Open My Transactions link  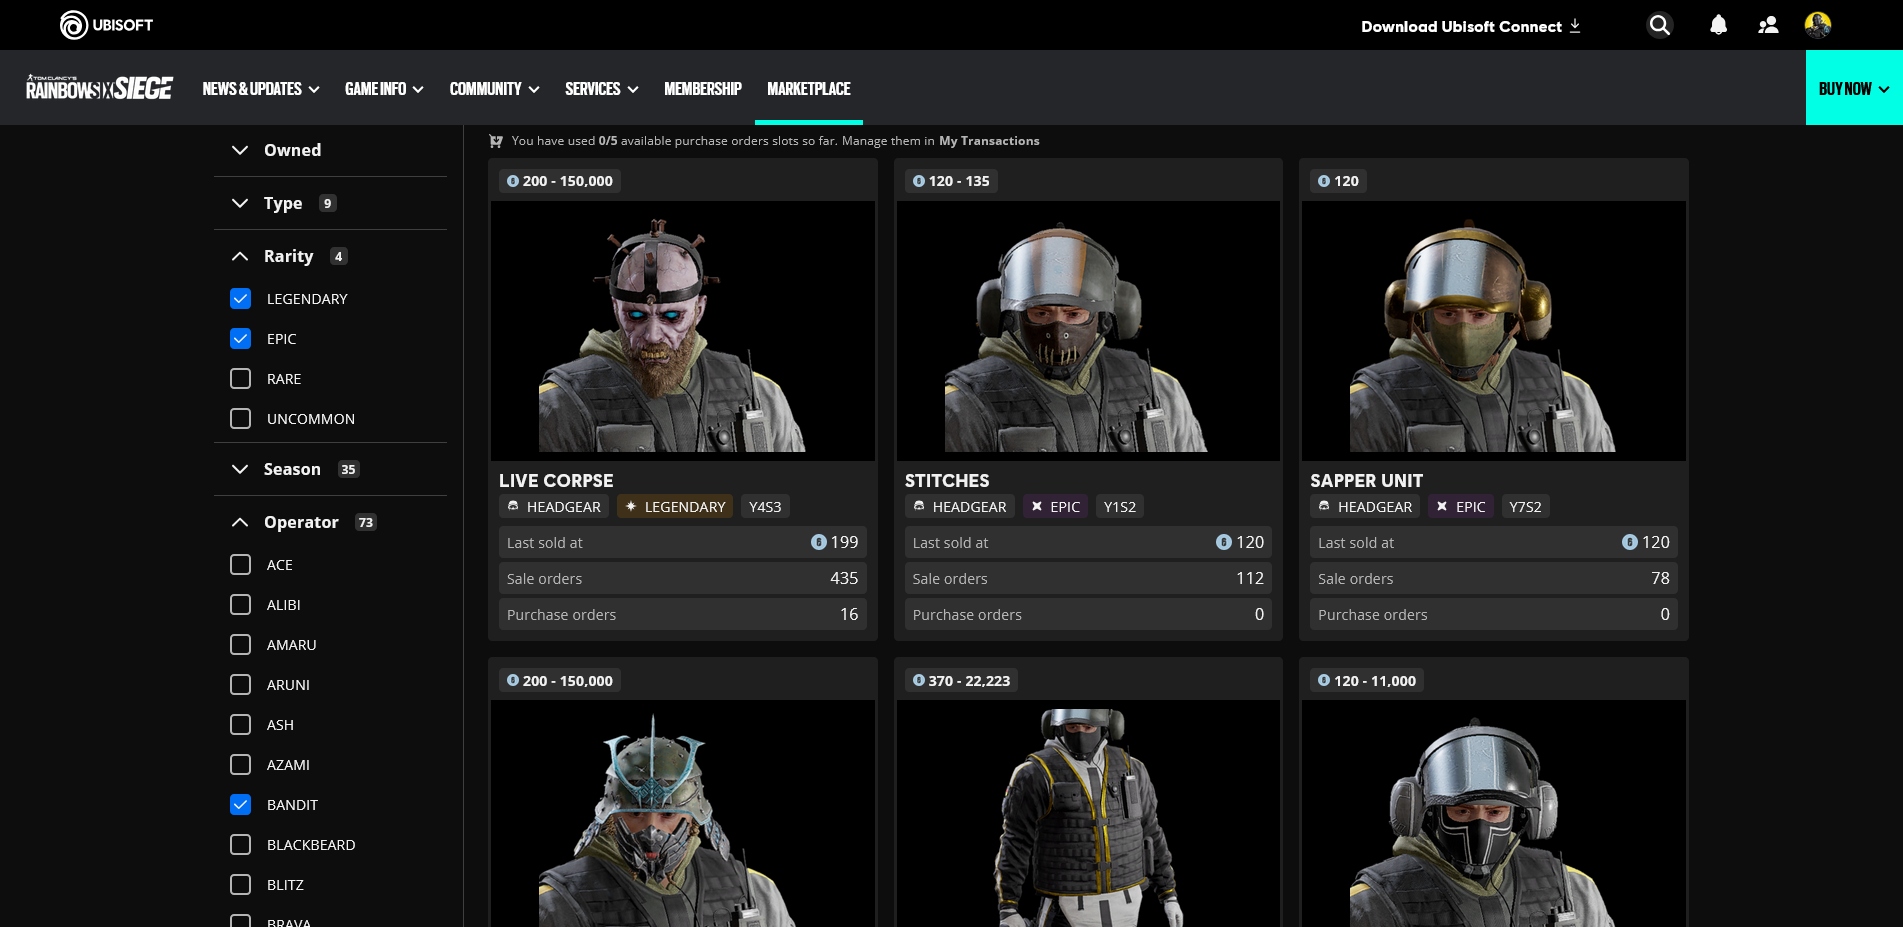(989, 141)
